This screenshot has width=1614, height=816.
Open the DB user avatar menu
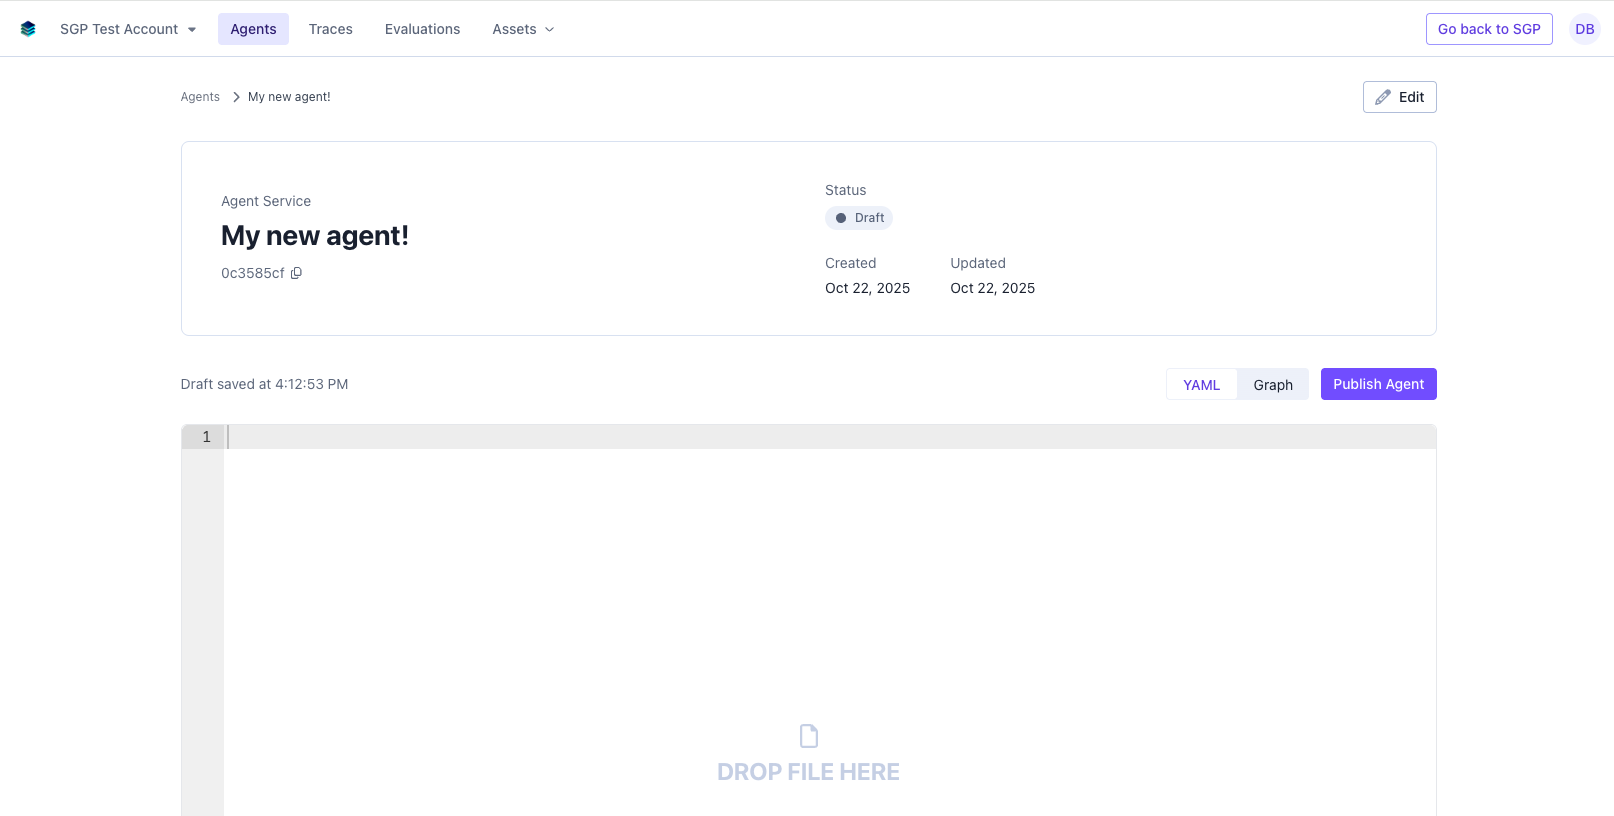click(1585, 29)
